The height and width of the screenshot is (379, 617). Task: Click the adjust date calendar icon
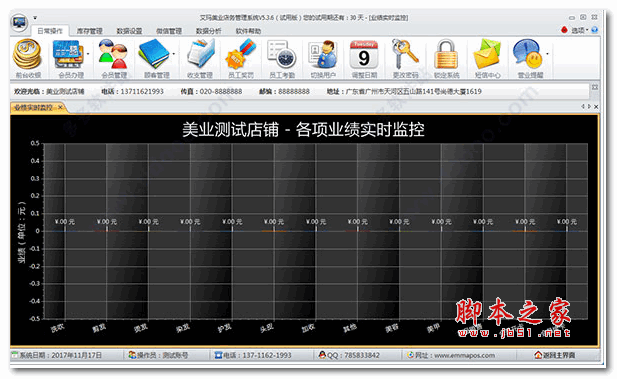click(364, 54)
